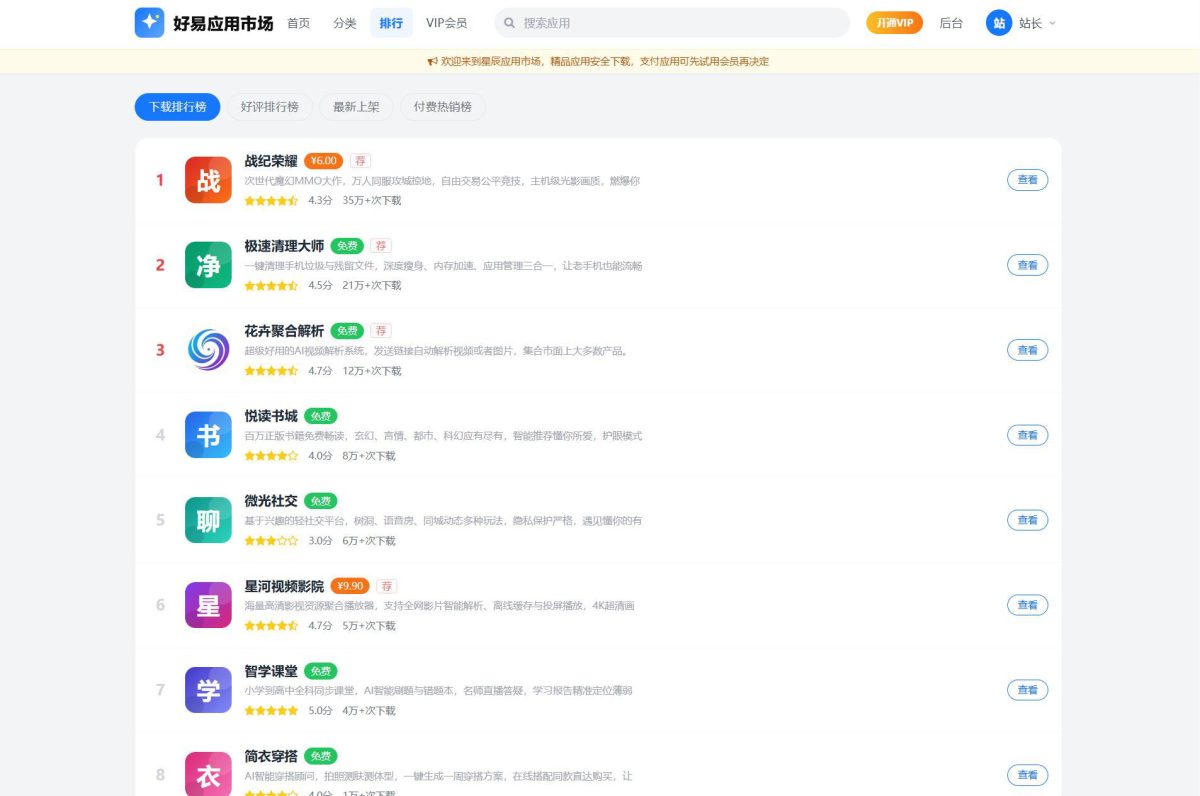
Task: Open the 战纪荣耀 app icon
Action: coord(208,180)
